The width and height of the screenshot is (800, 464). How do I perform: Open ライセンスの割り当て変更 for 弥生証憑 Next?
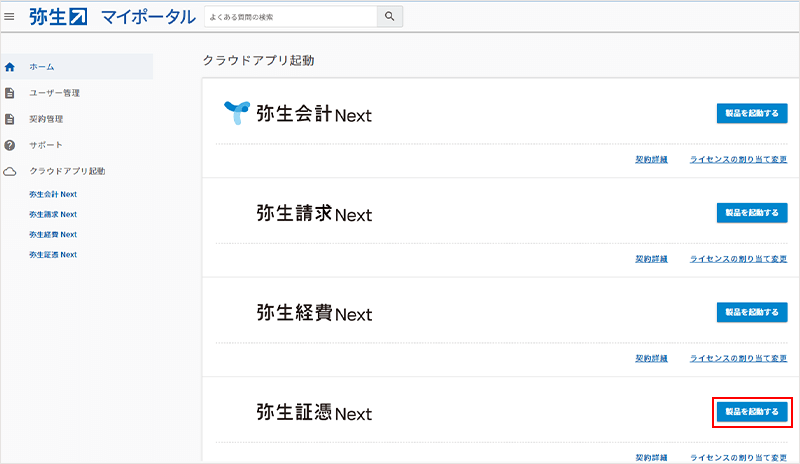pos(738,458)
